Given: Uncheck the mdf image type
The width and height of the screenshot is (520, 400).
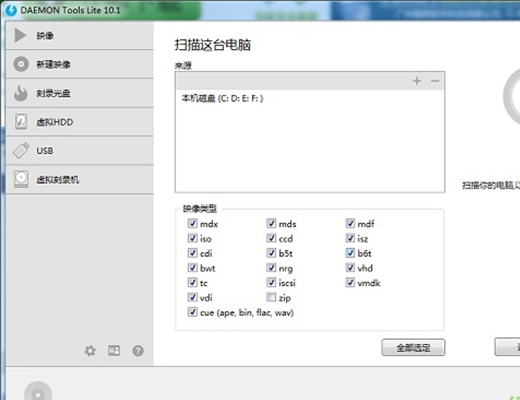Looking at the screenshot, I should pos(350,223).
